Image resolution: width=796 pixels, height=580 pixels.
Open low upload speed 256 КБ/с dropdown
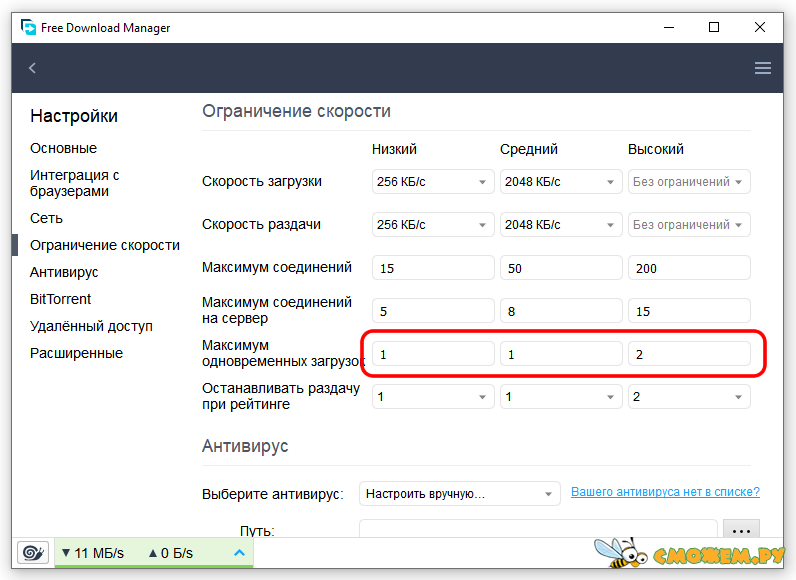coord(433,225)
